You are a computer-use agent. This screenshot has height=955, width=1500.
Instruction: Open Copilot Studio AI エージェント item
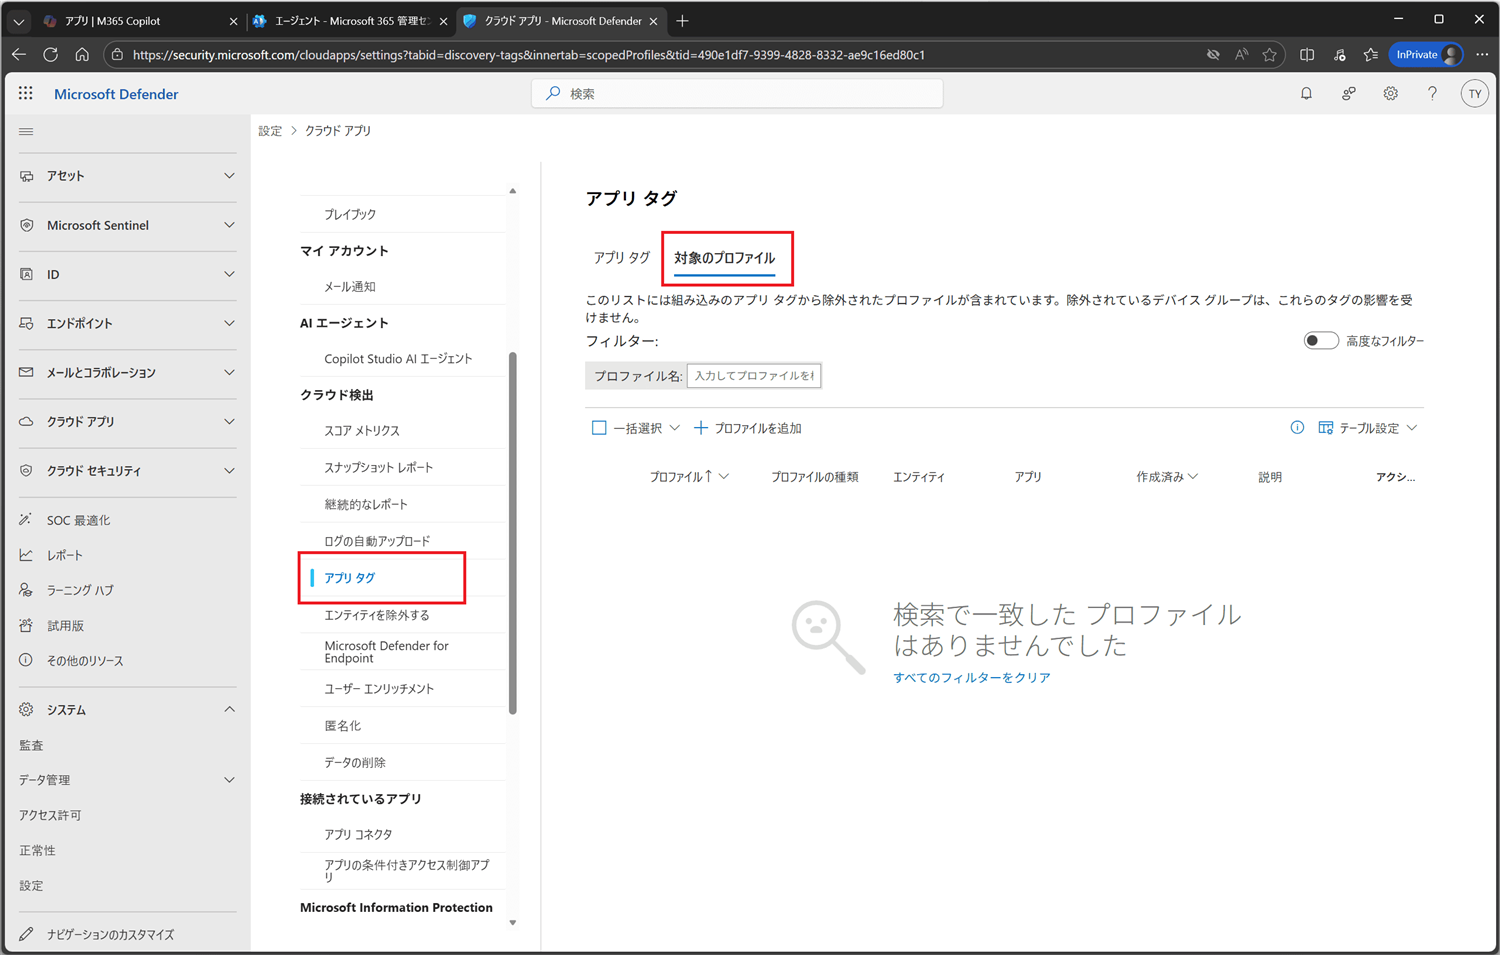tap(398, 359)
